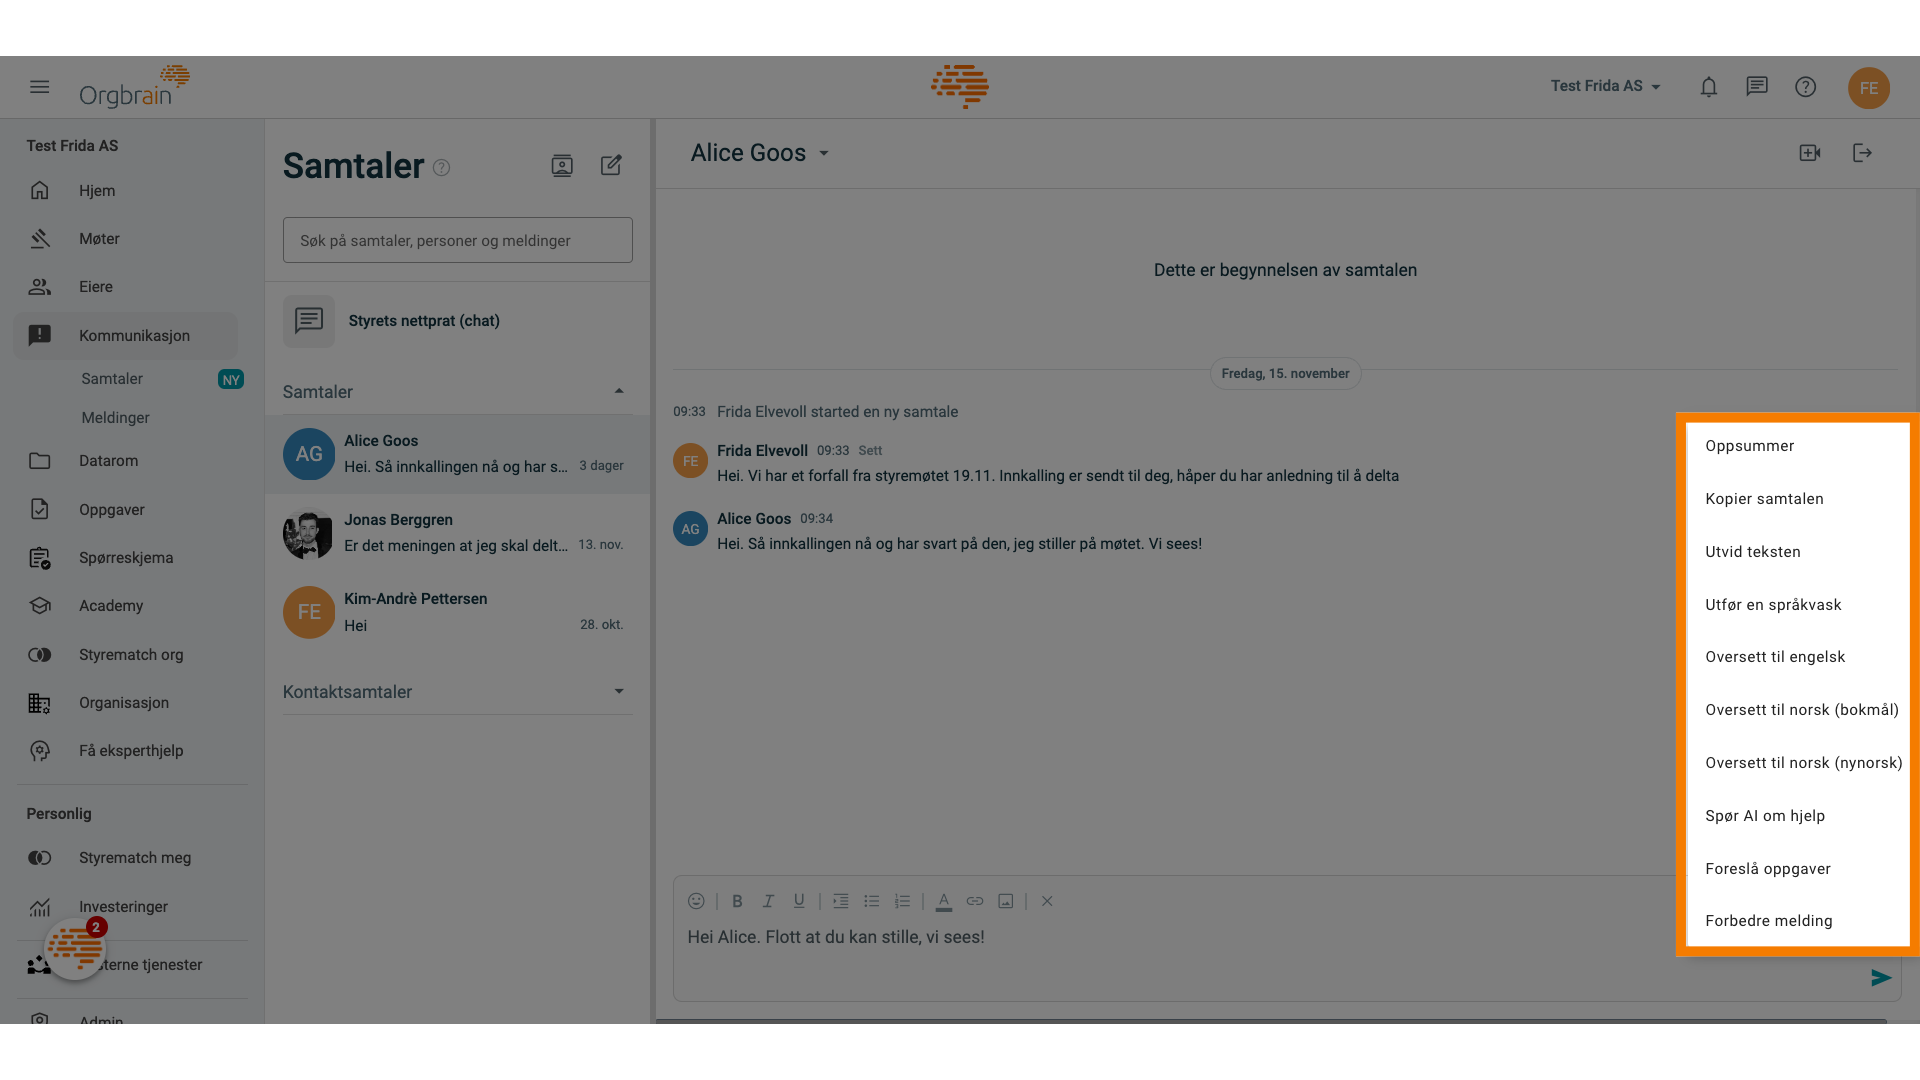The width and height of the screenshot is (1920, 1080).
Task: Click the emoji icon in message toolbar
Action: click(696, 902)
